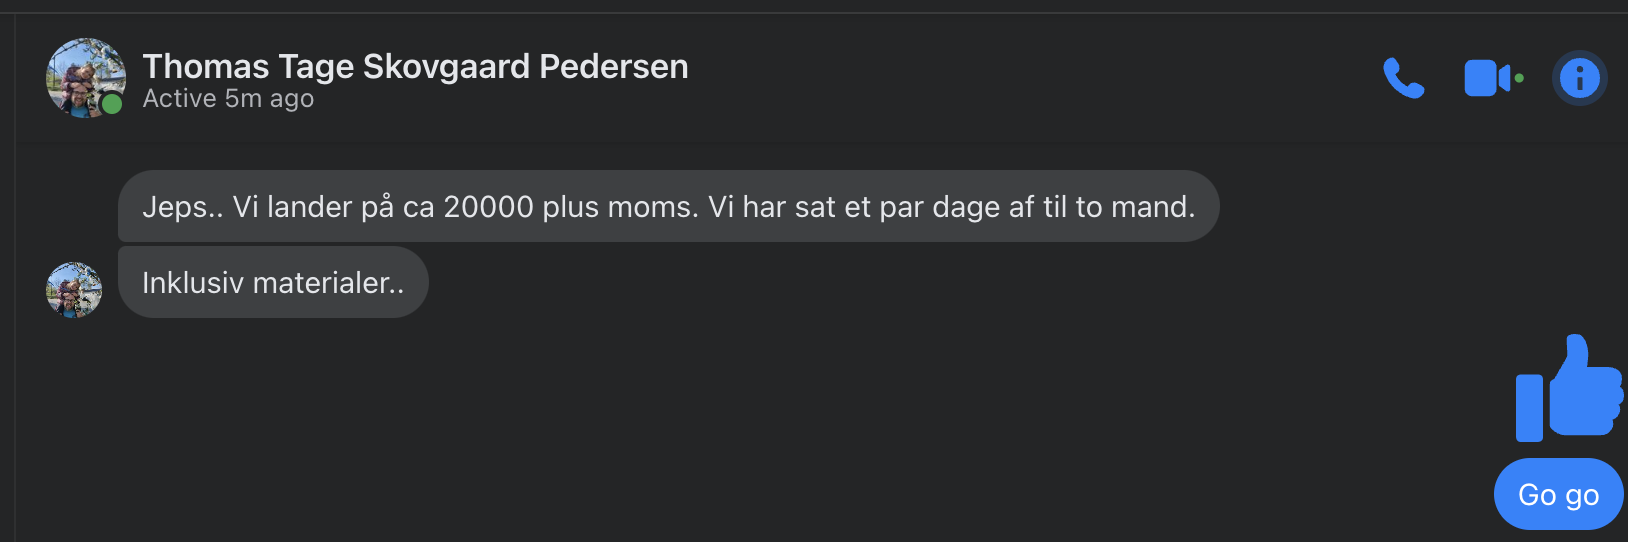Select the "Inklusiv materialer.." message bubble

[273, 283]
